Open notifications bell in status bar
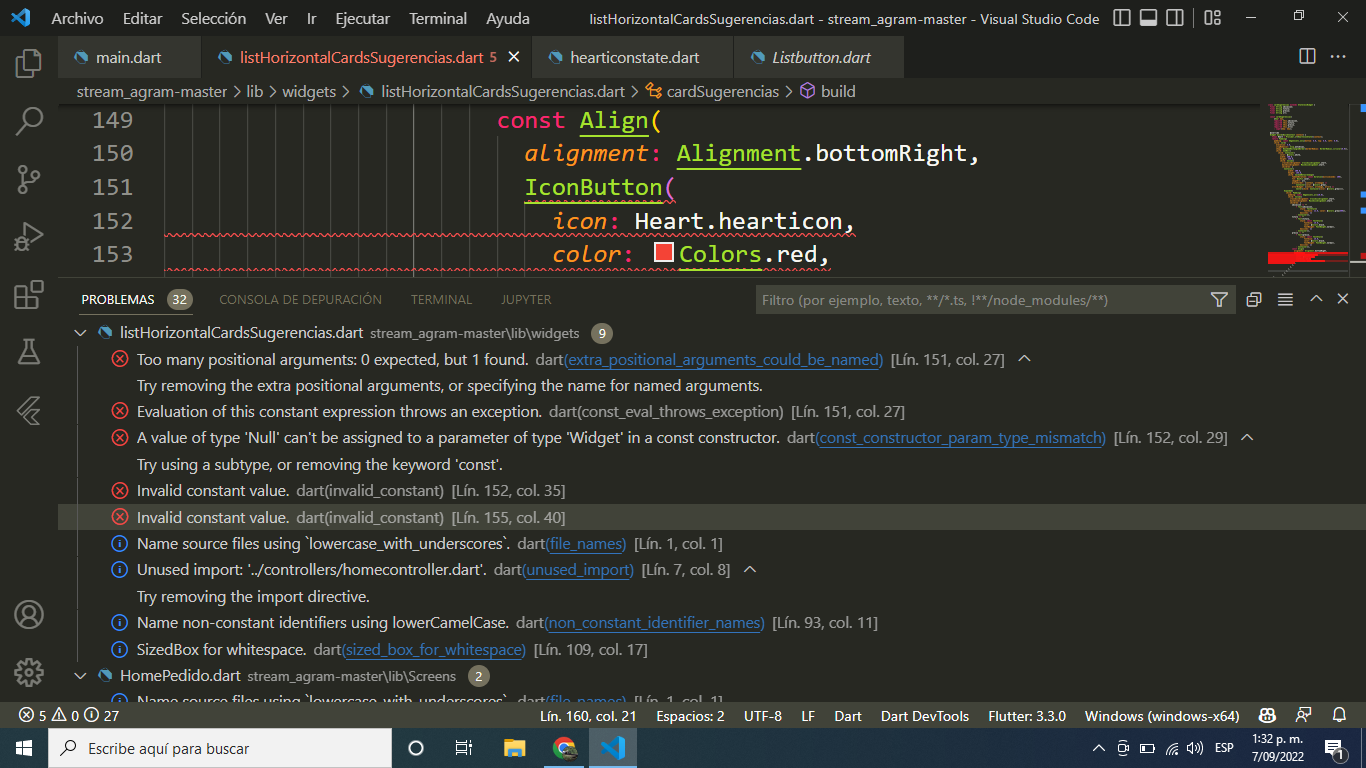This screenshot has height=768, width=1366. [1340, 716]
